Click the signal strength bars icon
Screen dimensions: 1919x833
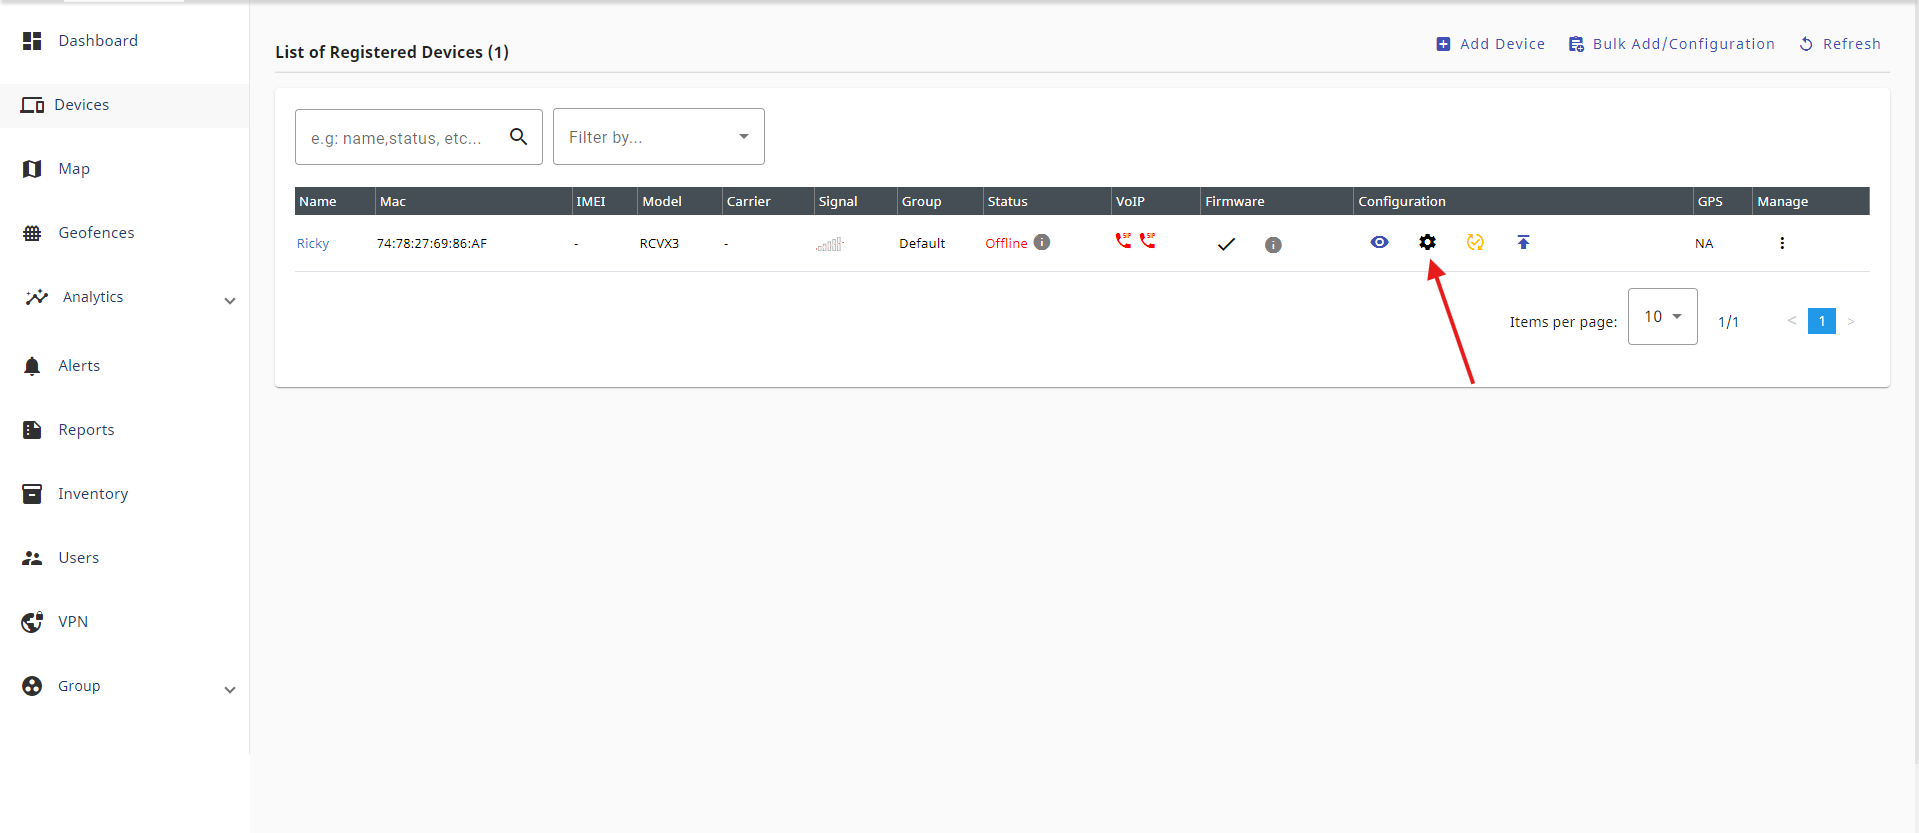click(x=830, y=244)
